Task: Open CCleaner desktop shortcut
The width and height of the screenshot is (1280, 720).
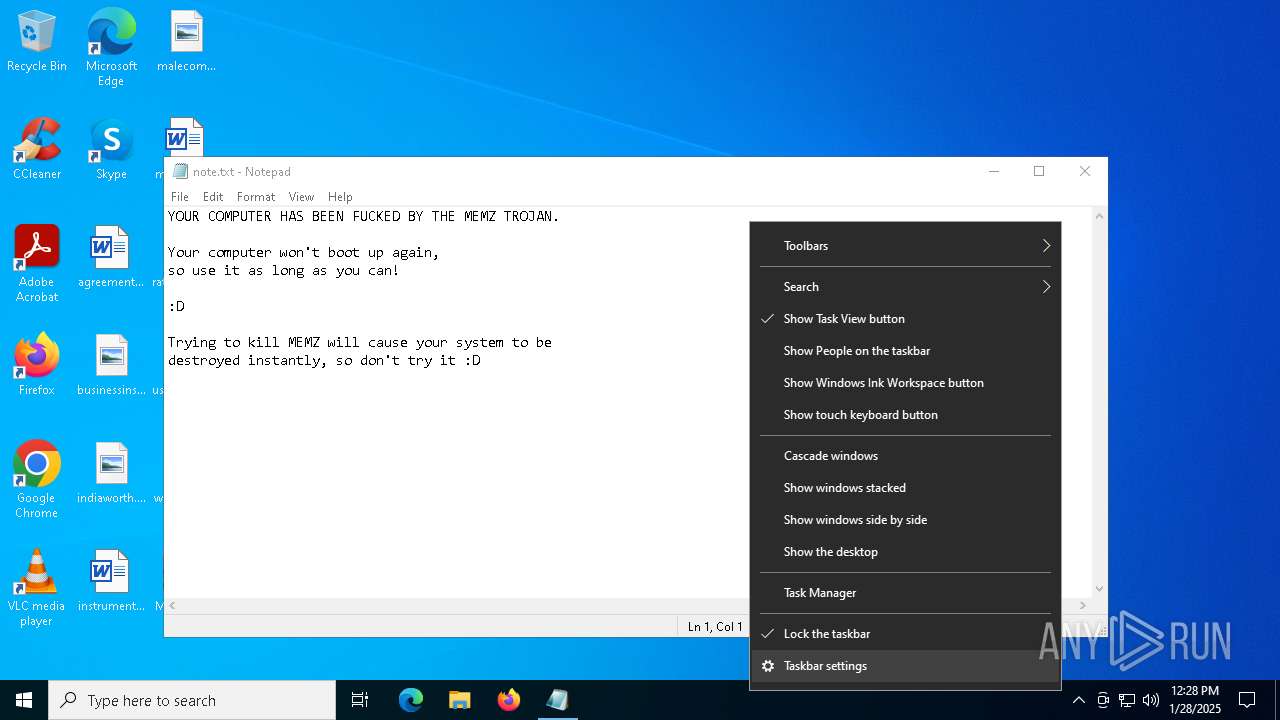Action: [37, 150]
